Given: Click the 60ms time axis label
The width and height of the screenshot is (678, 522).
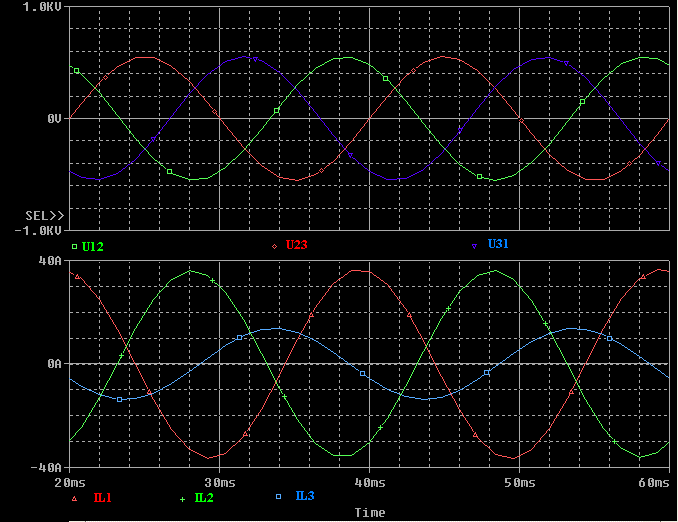Looking at the screenshot, I should [654, 483].
